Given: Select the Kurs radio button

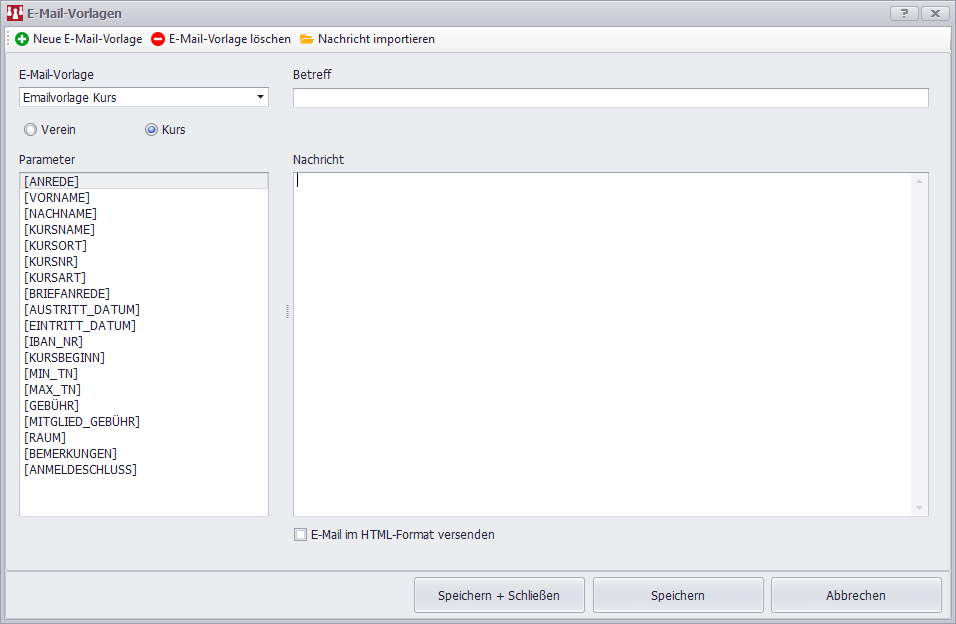Looking at the screenshot, I should (x=152, y=129).
